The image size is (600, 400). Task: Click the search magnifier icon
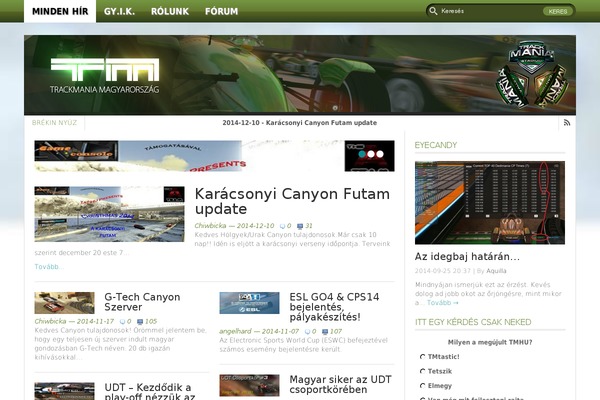tap(433, 11)
